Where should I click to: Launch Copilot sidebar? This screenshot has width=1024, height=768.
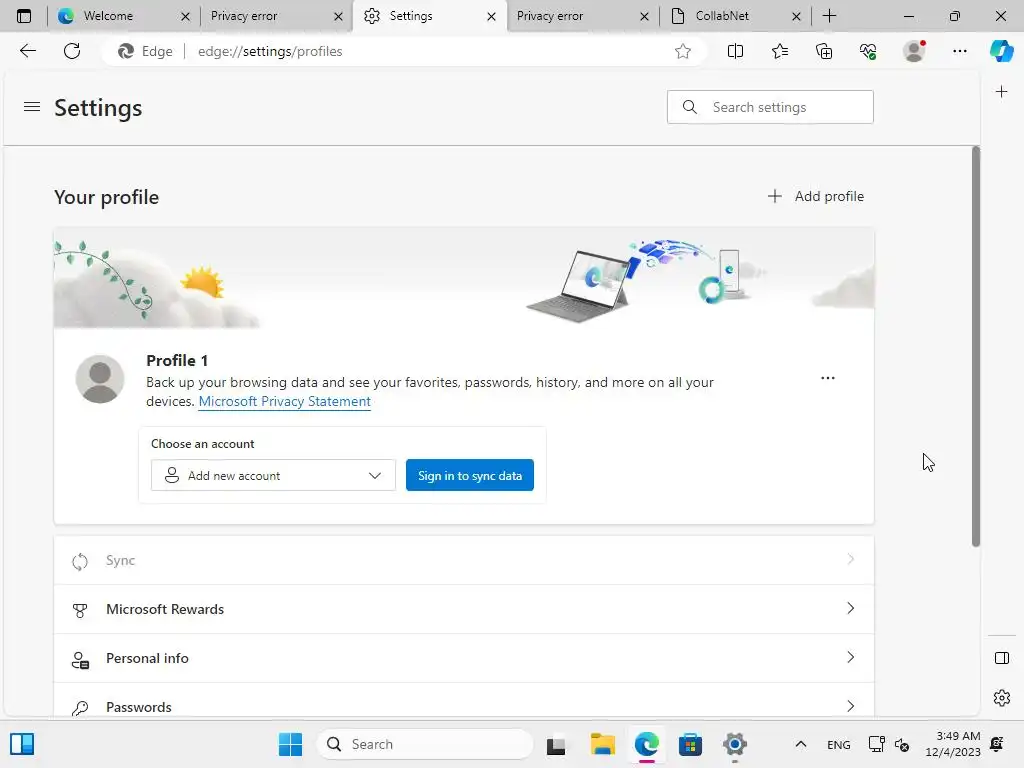1001,51
